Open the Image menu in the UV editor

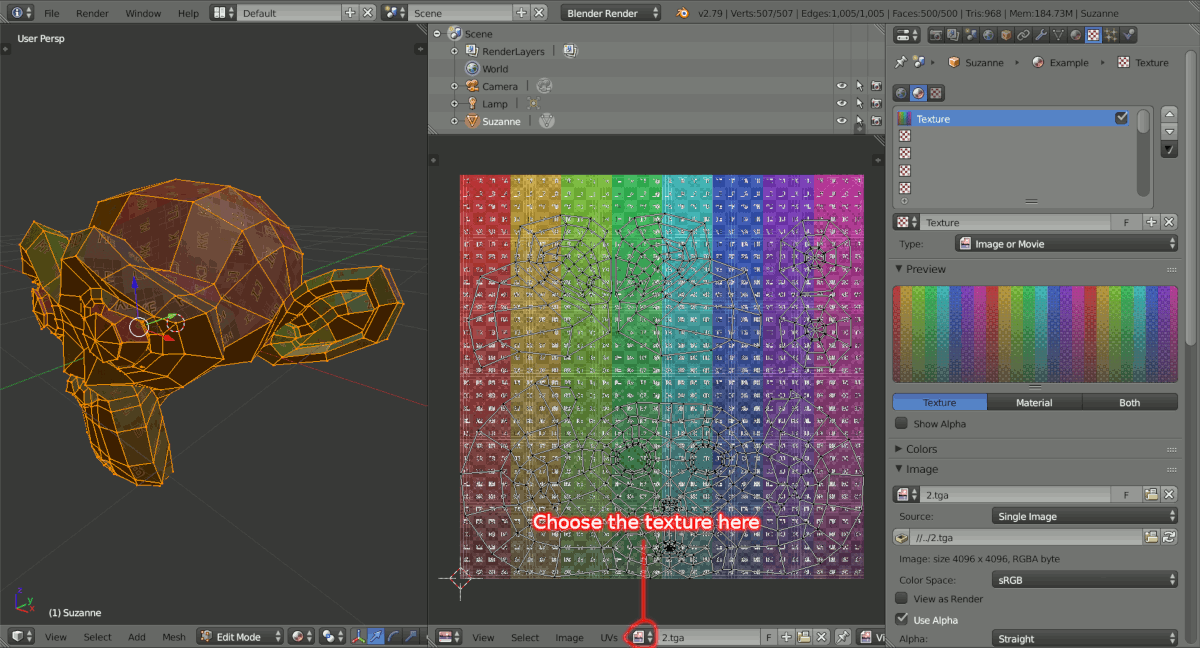pos(569,637)
